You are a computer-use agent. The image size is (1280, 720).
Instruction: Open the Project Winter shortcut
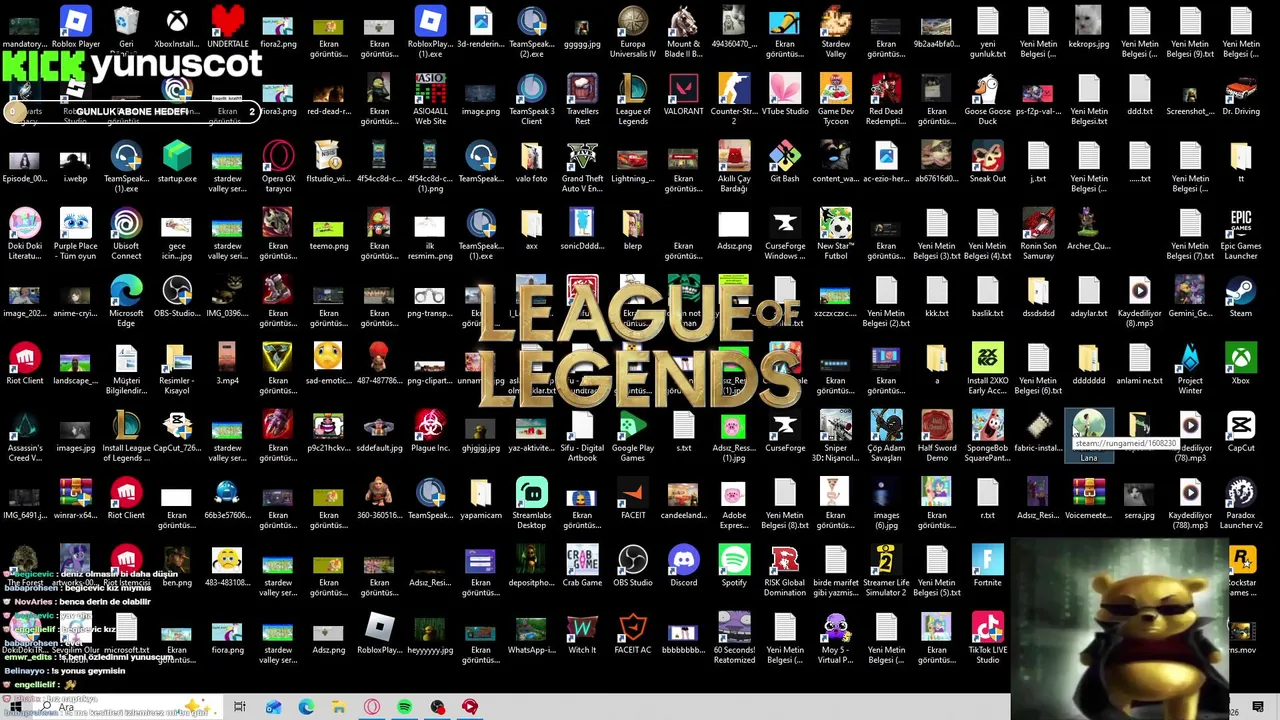(1190, 368)
